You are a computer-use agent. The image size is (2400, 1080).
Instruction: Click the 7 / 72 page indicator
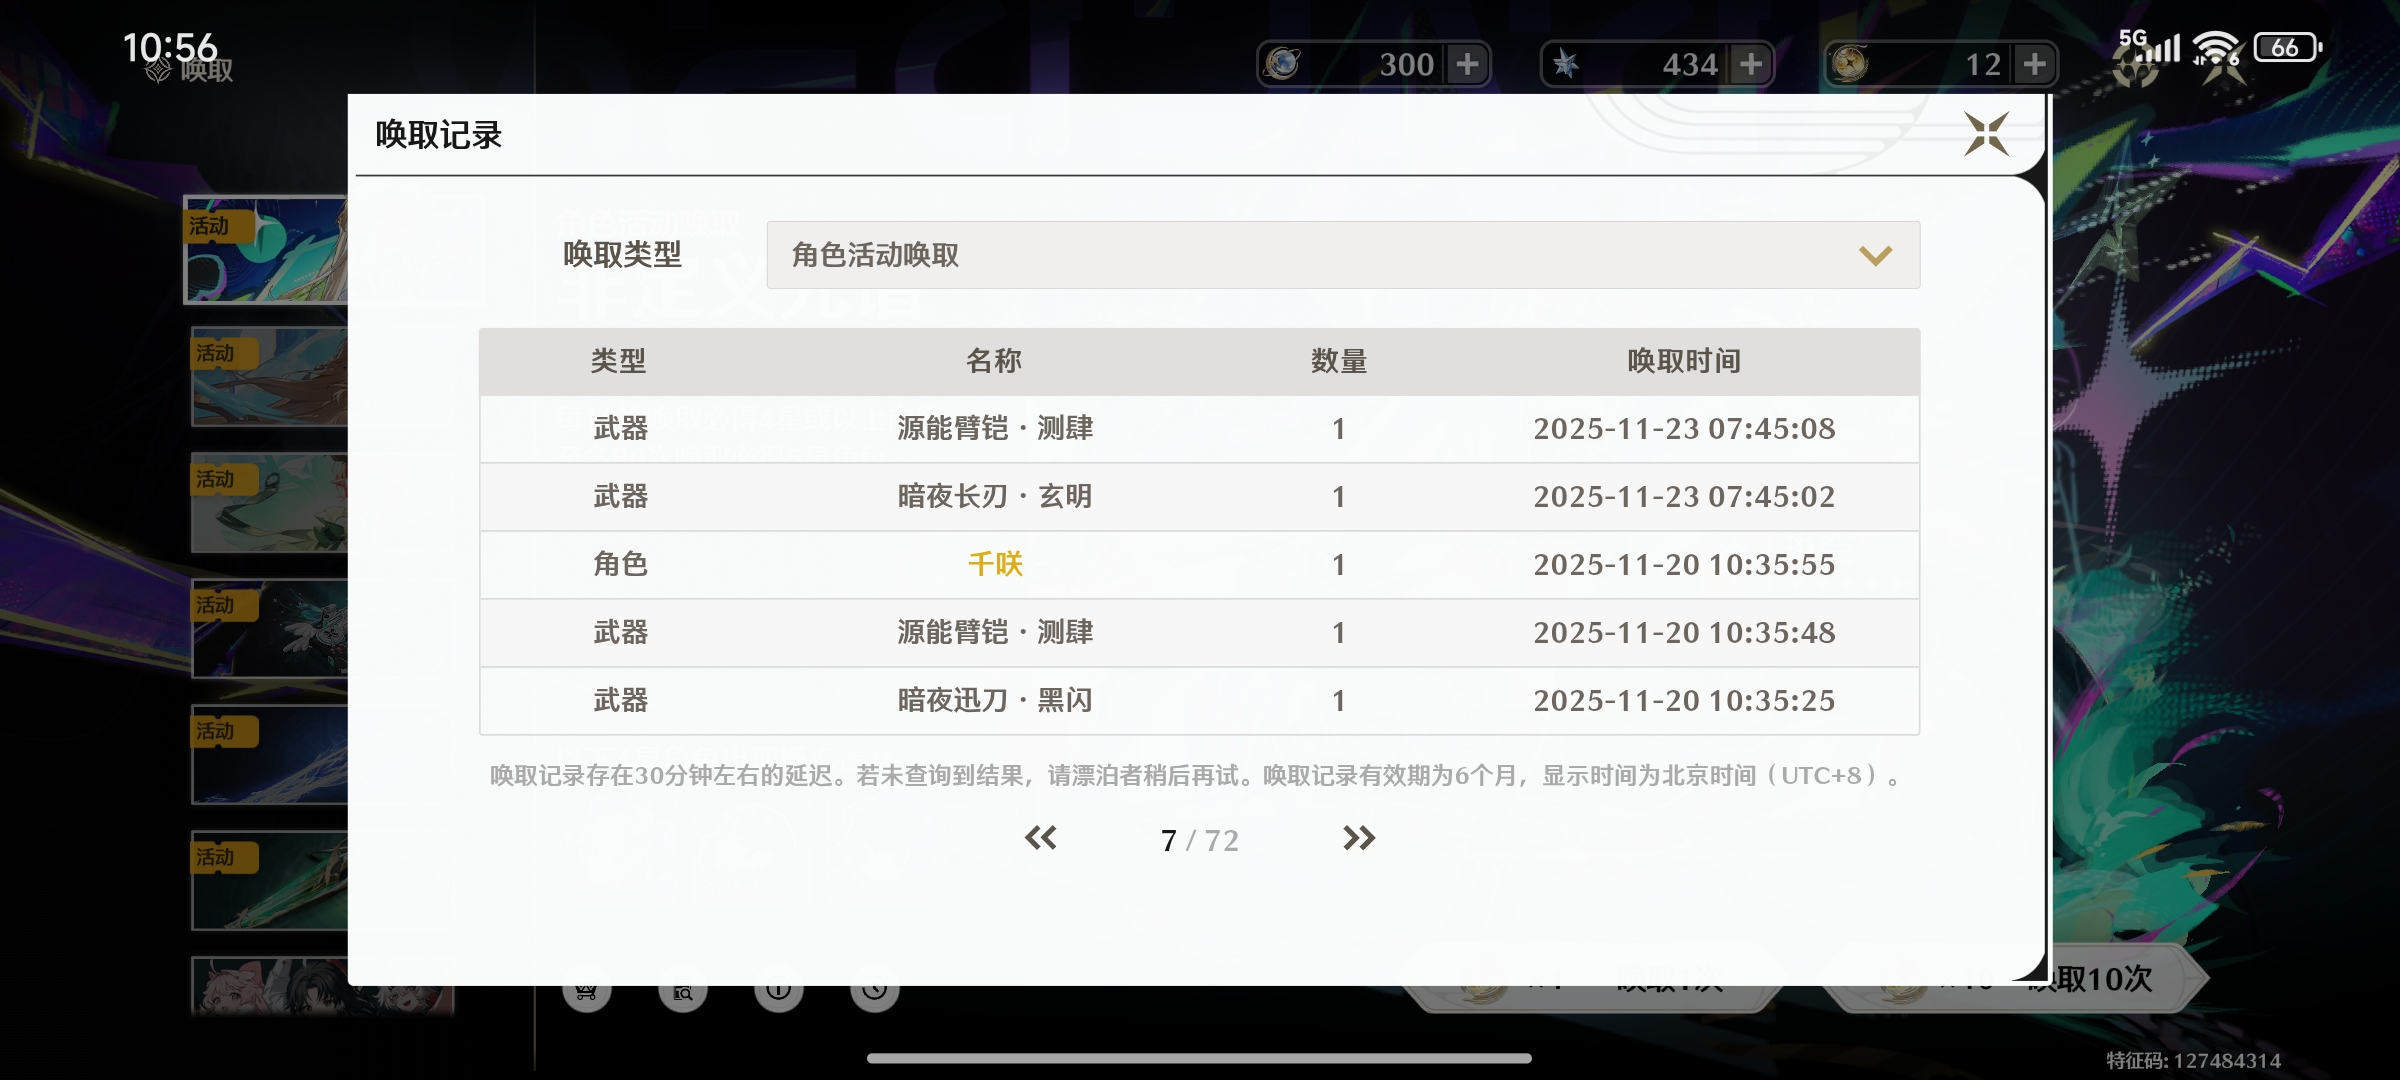1199,840
